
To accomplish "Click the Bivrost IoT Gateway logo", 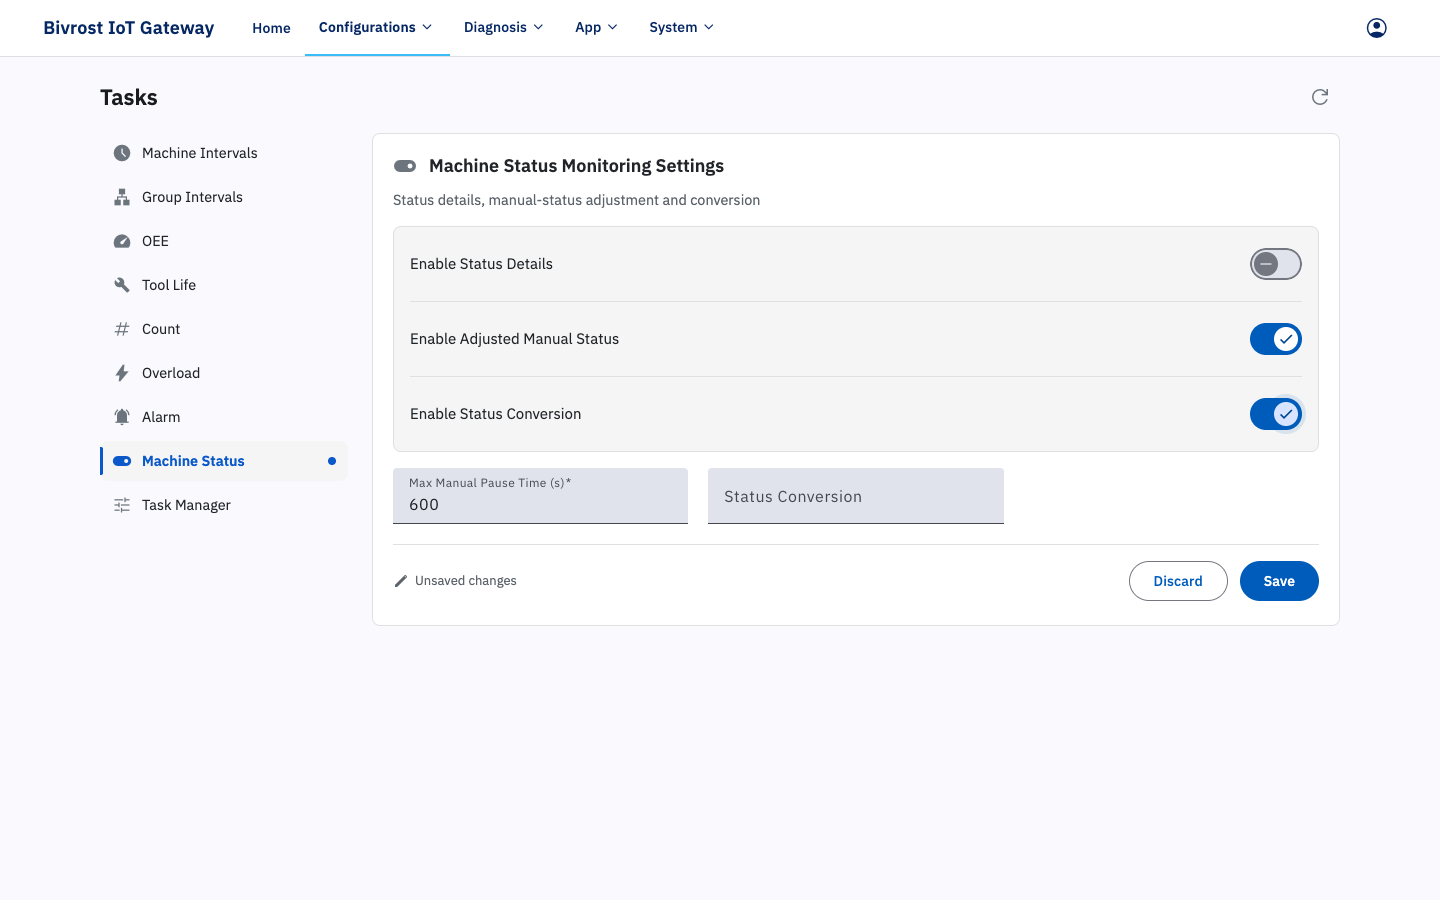I will click(x=129, y=28).
